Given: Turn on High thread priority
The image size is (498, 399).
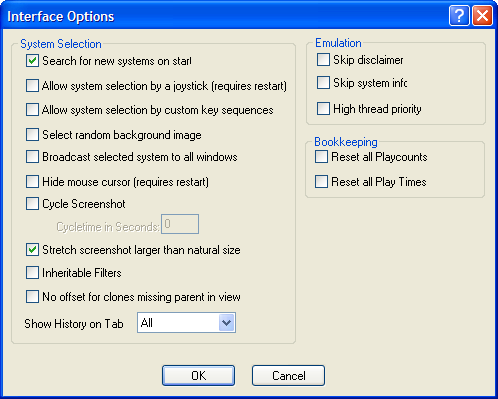Looking at the screenshot, I should coord(323,109).
